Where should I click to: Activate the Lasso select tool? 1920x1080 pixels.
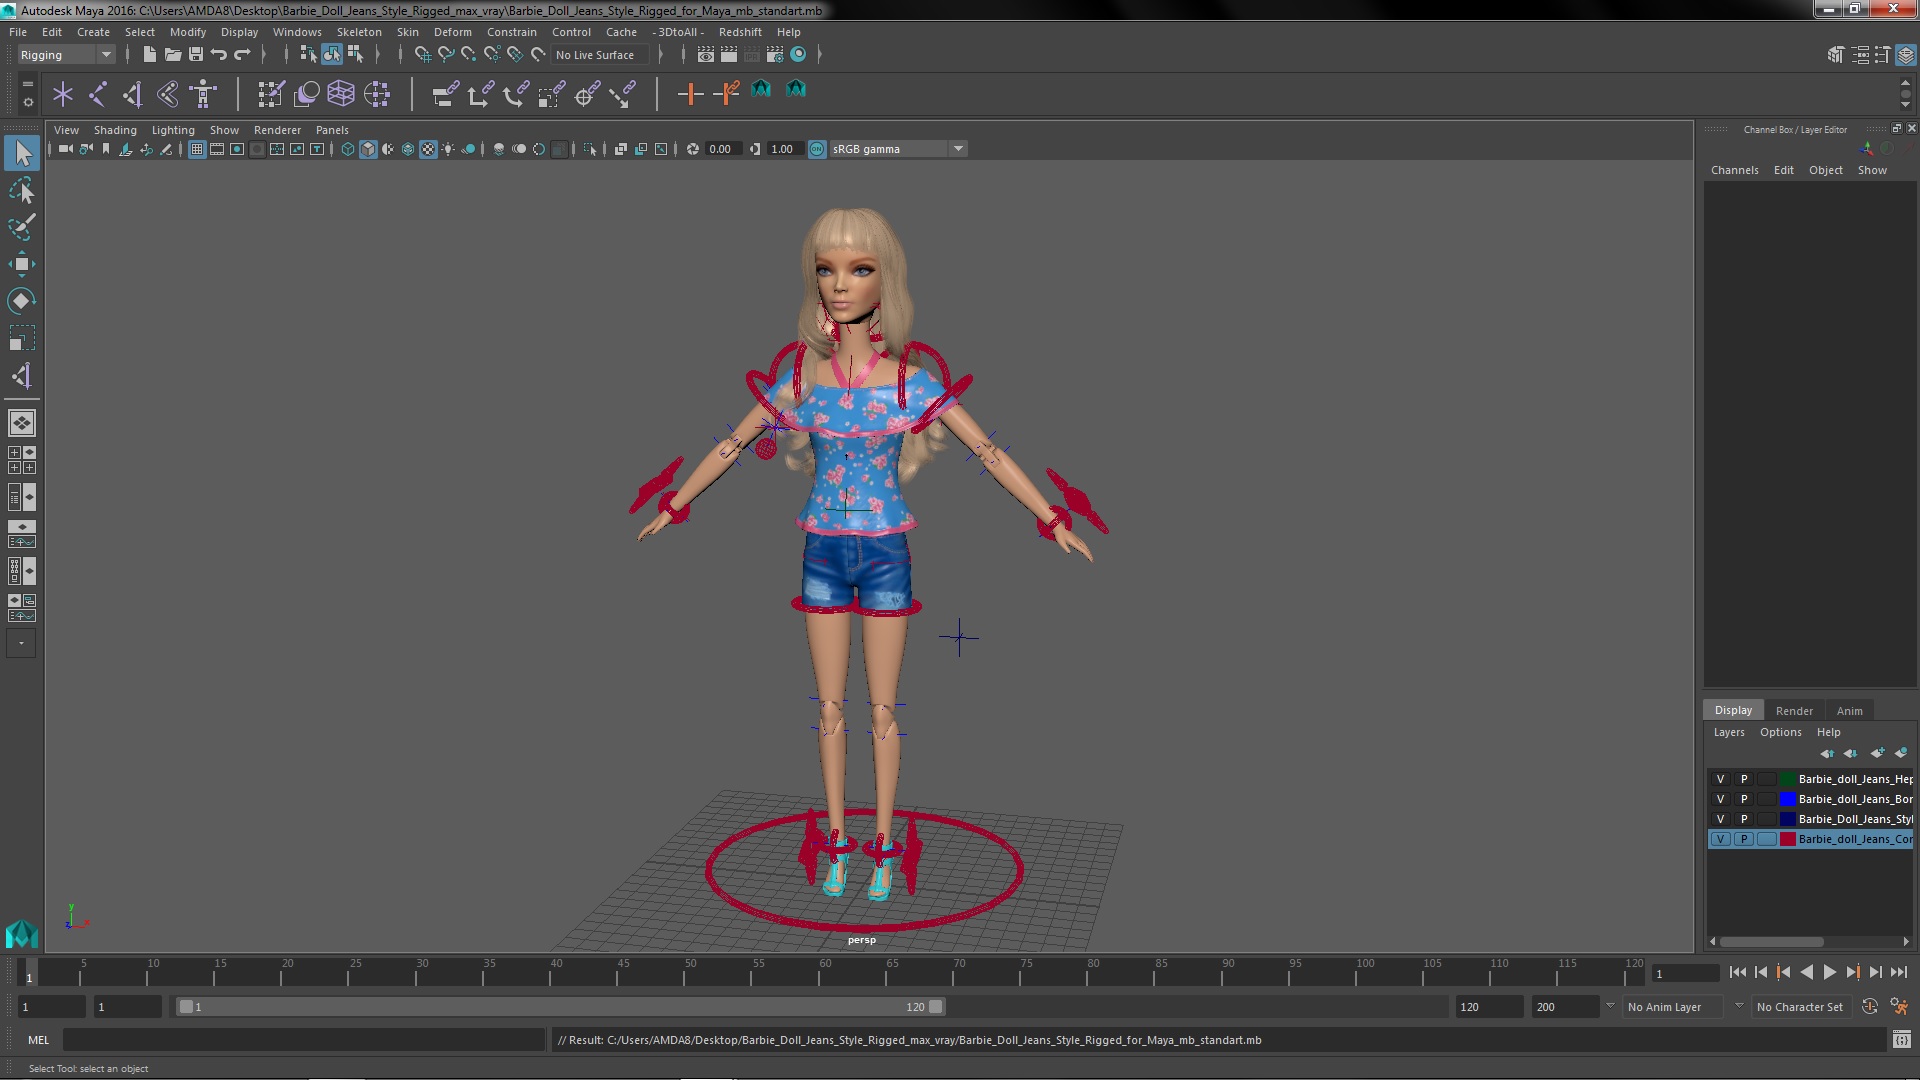click(22, 190)
